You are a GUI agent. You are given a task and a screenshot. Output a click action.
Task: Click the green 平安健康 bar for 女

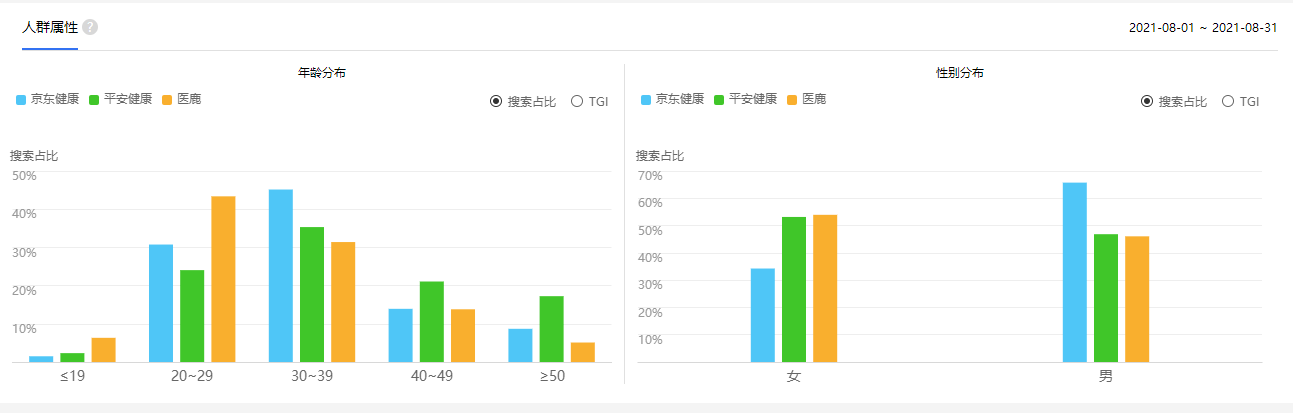794,289
